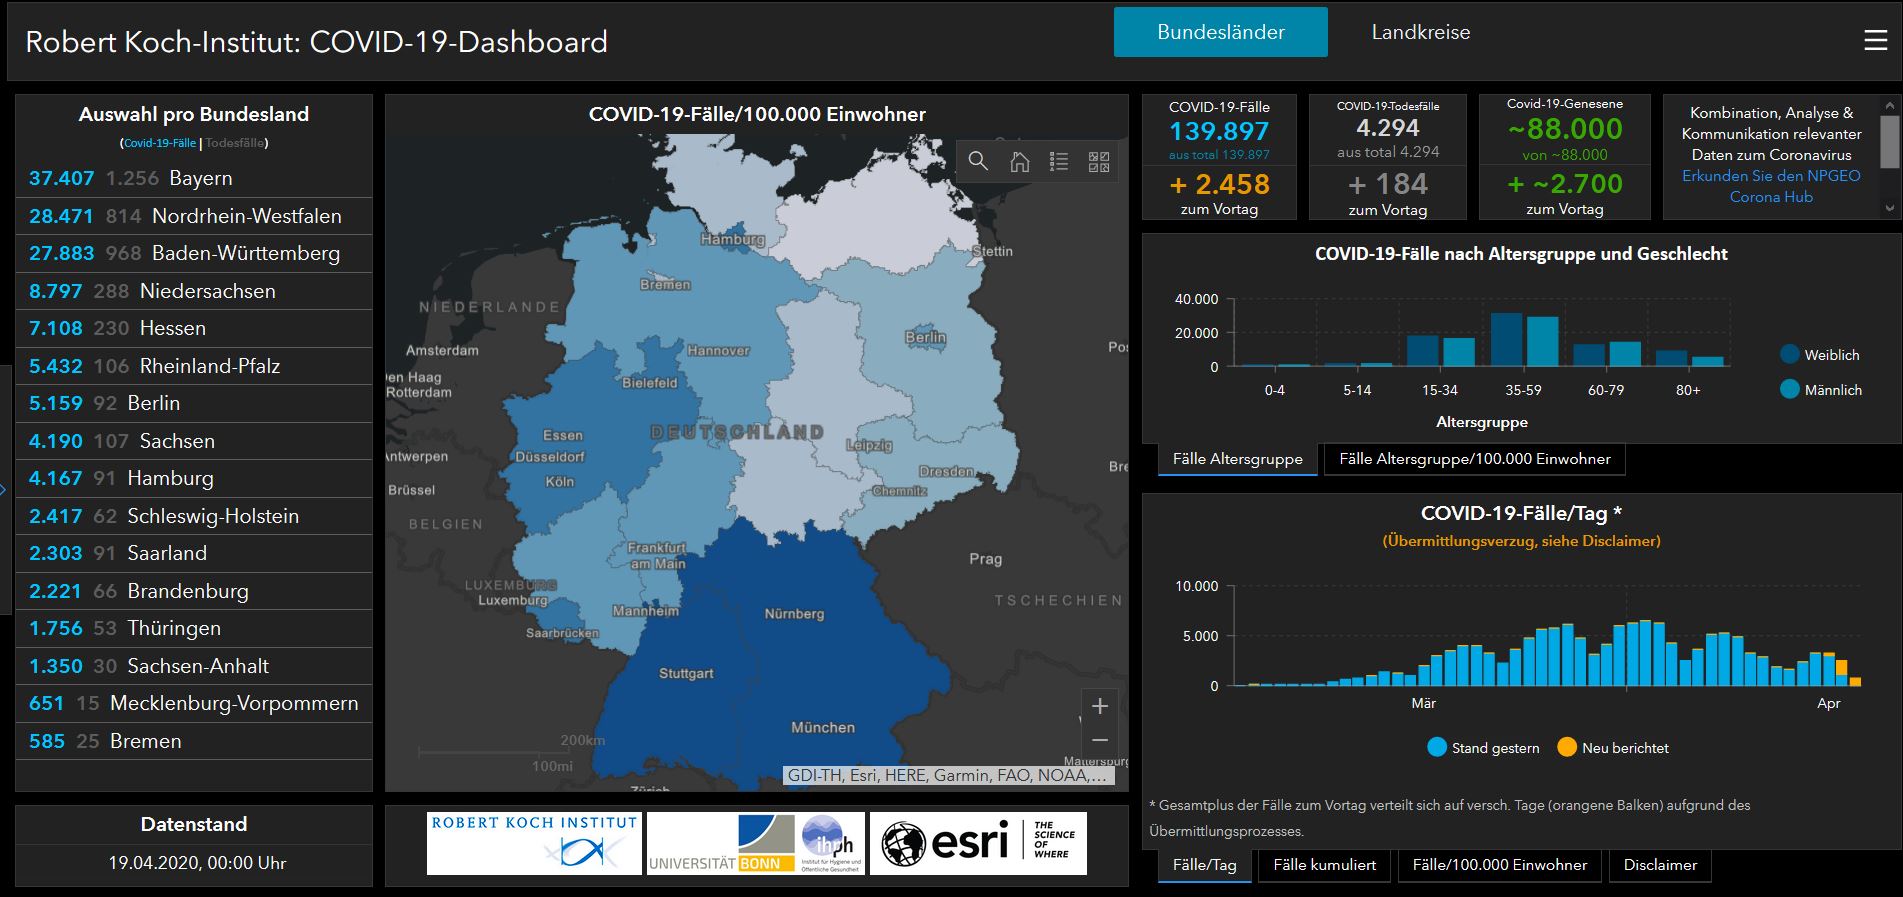Viewport: 1903px width, 897px height.
Task: Show the map legend list icon
Action: click(1059, 162)
